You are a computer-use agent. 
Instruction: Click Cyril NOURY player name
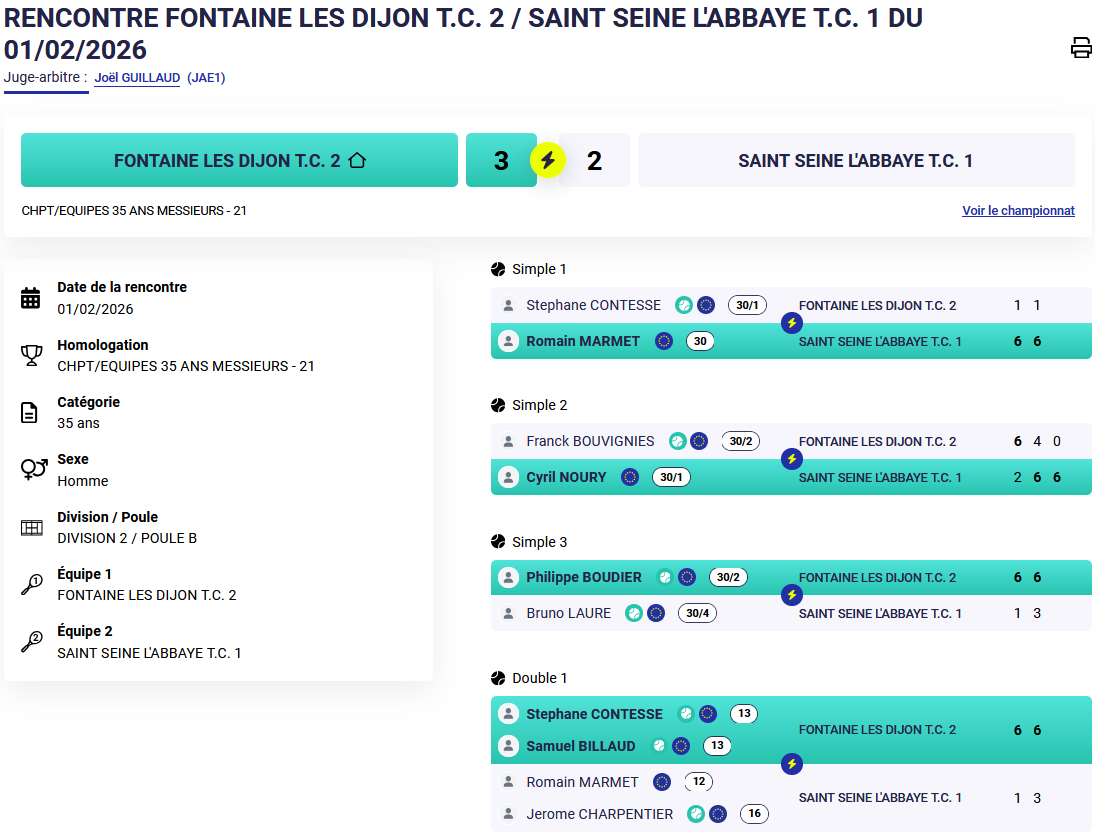click(566, 477)
